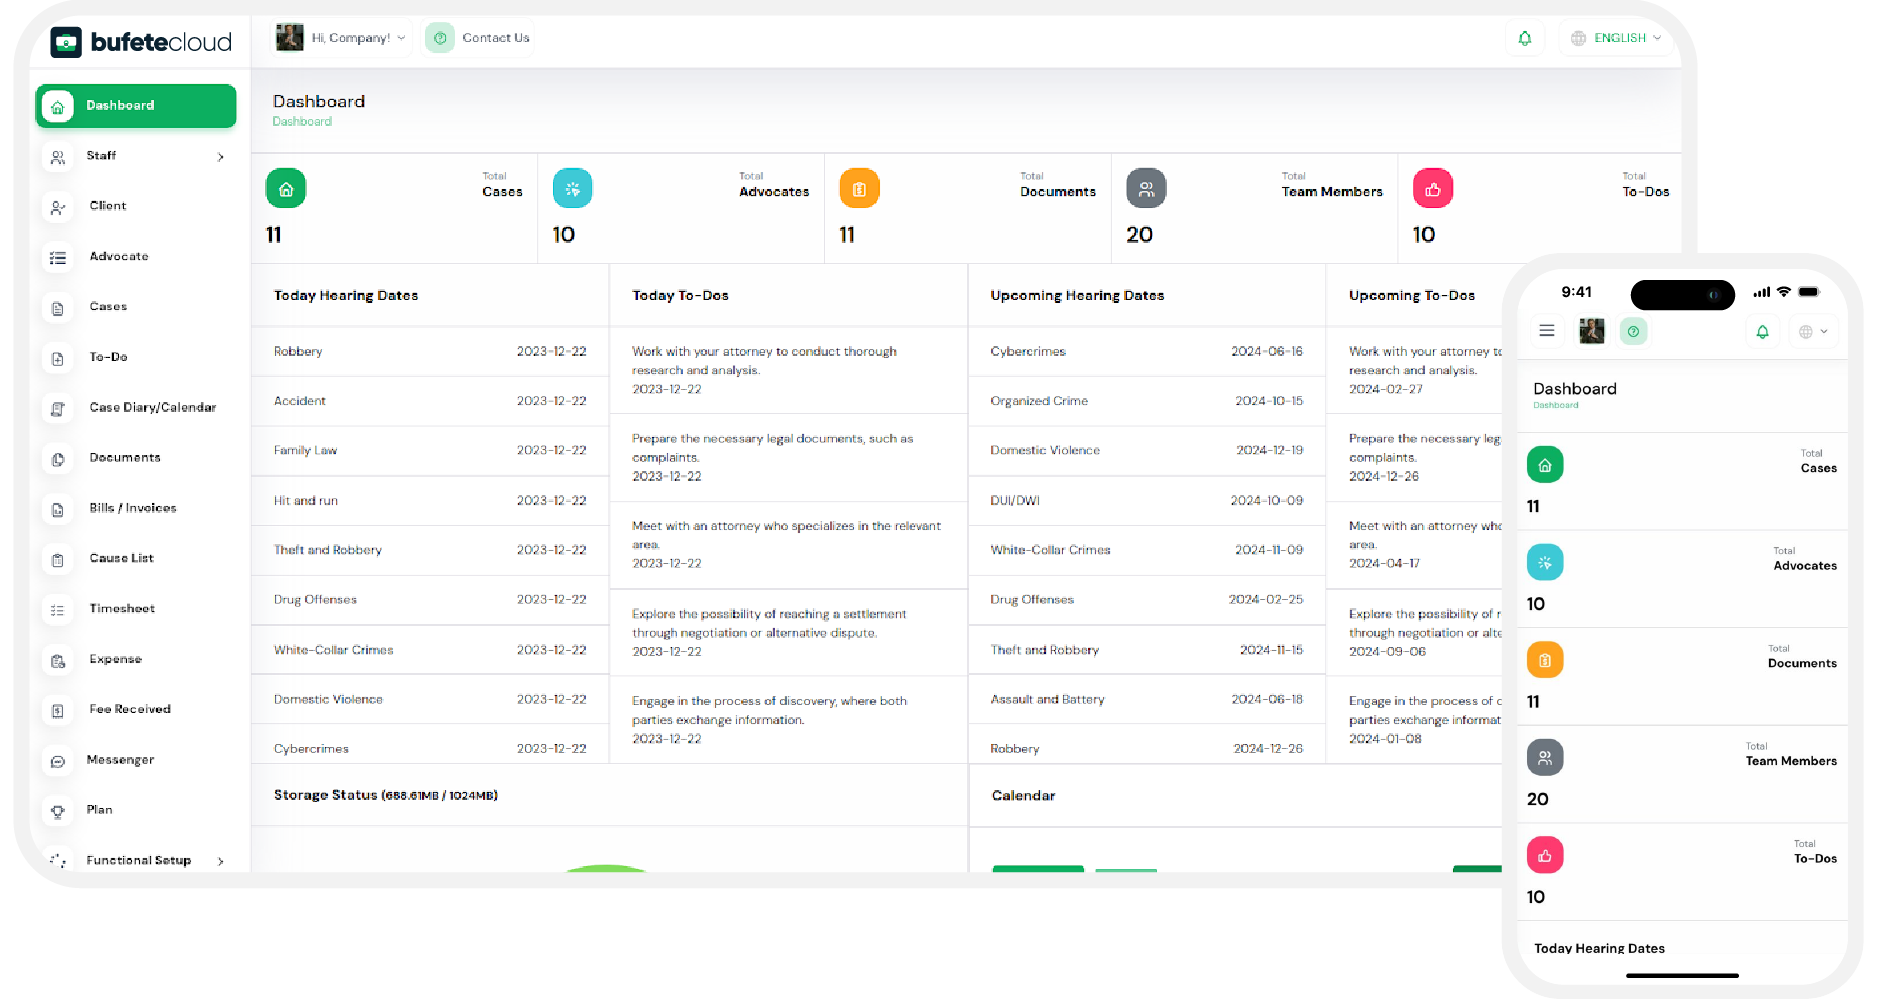Open notification bell on phone preview

(1763, 332)
